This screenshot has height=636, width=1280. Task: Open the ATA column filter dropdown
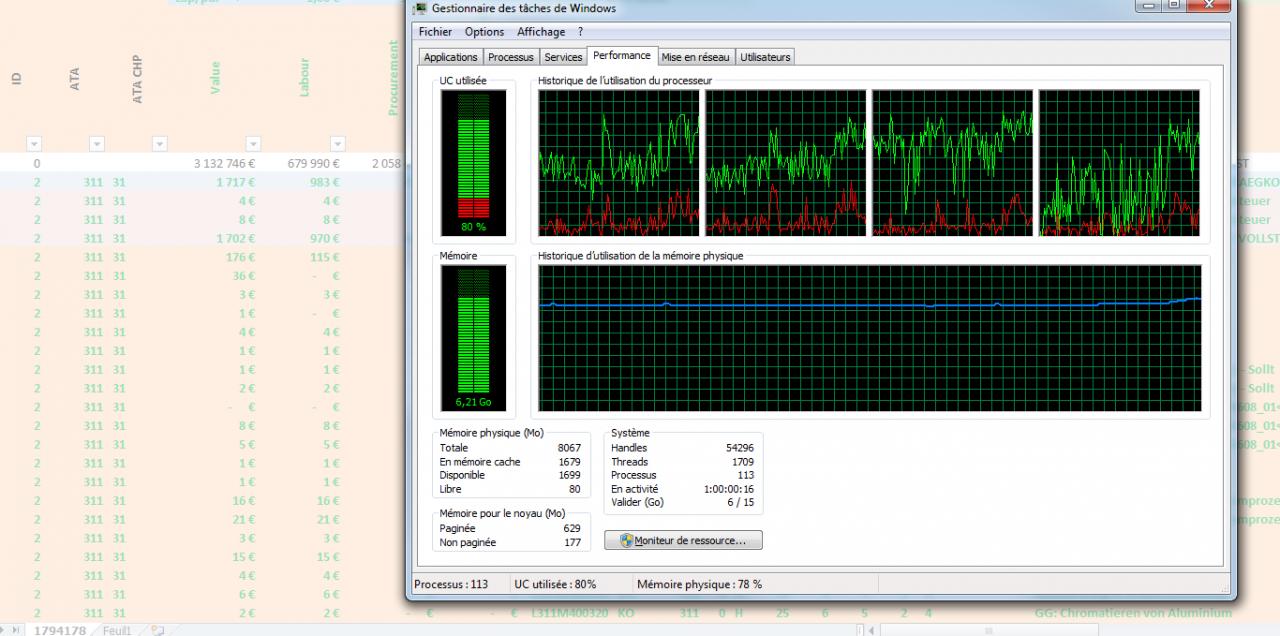[x=96, y=144]
